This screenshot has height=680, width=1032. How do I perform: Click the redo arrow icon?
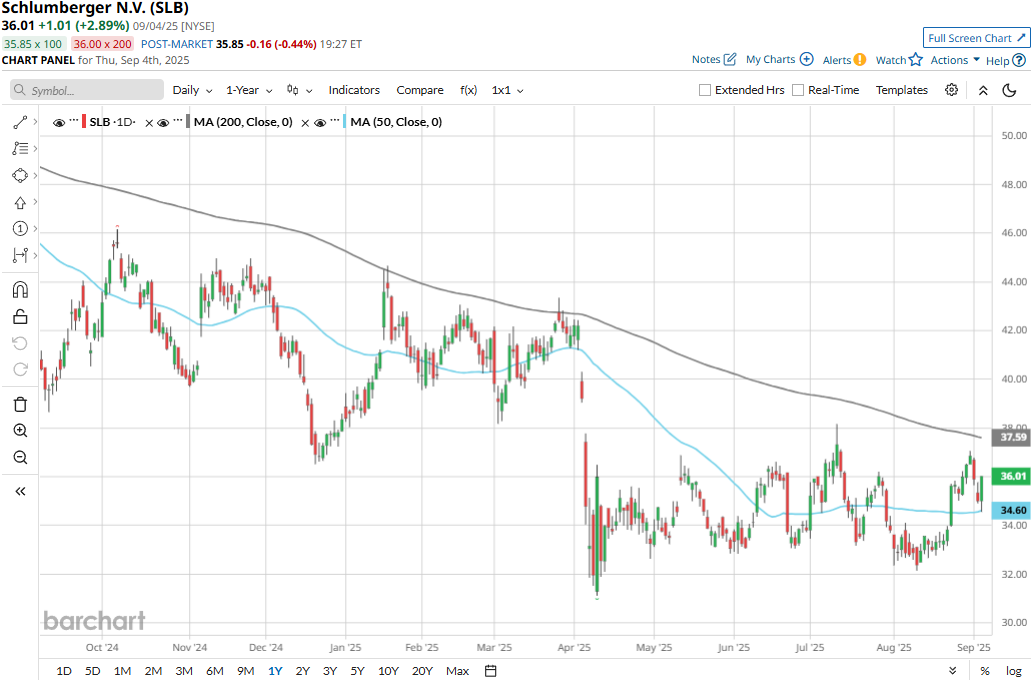point(20,369)
